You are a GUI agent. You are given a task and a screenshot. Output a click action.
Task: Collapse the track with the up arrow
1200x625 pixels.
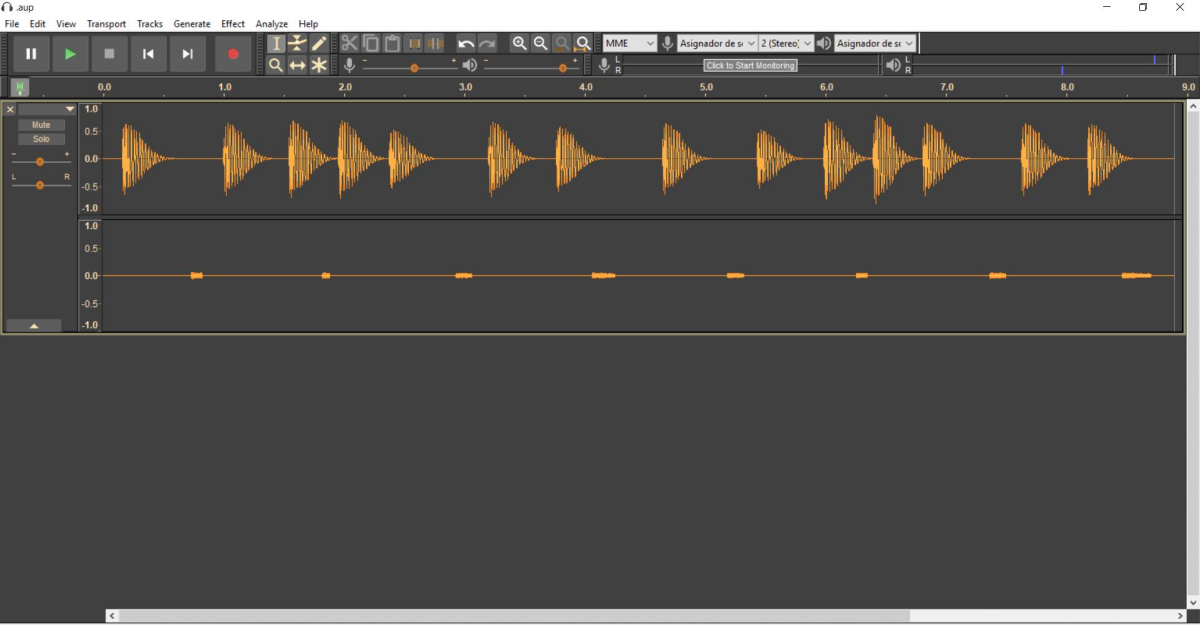[x=33, y=325]
